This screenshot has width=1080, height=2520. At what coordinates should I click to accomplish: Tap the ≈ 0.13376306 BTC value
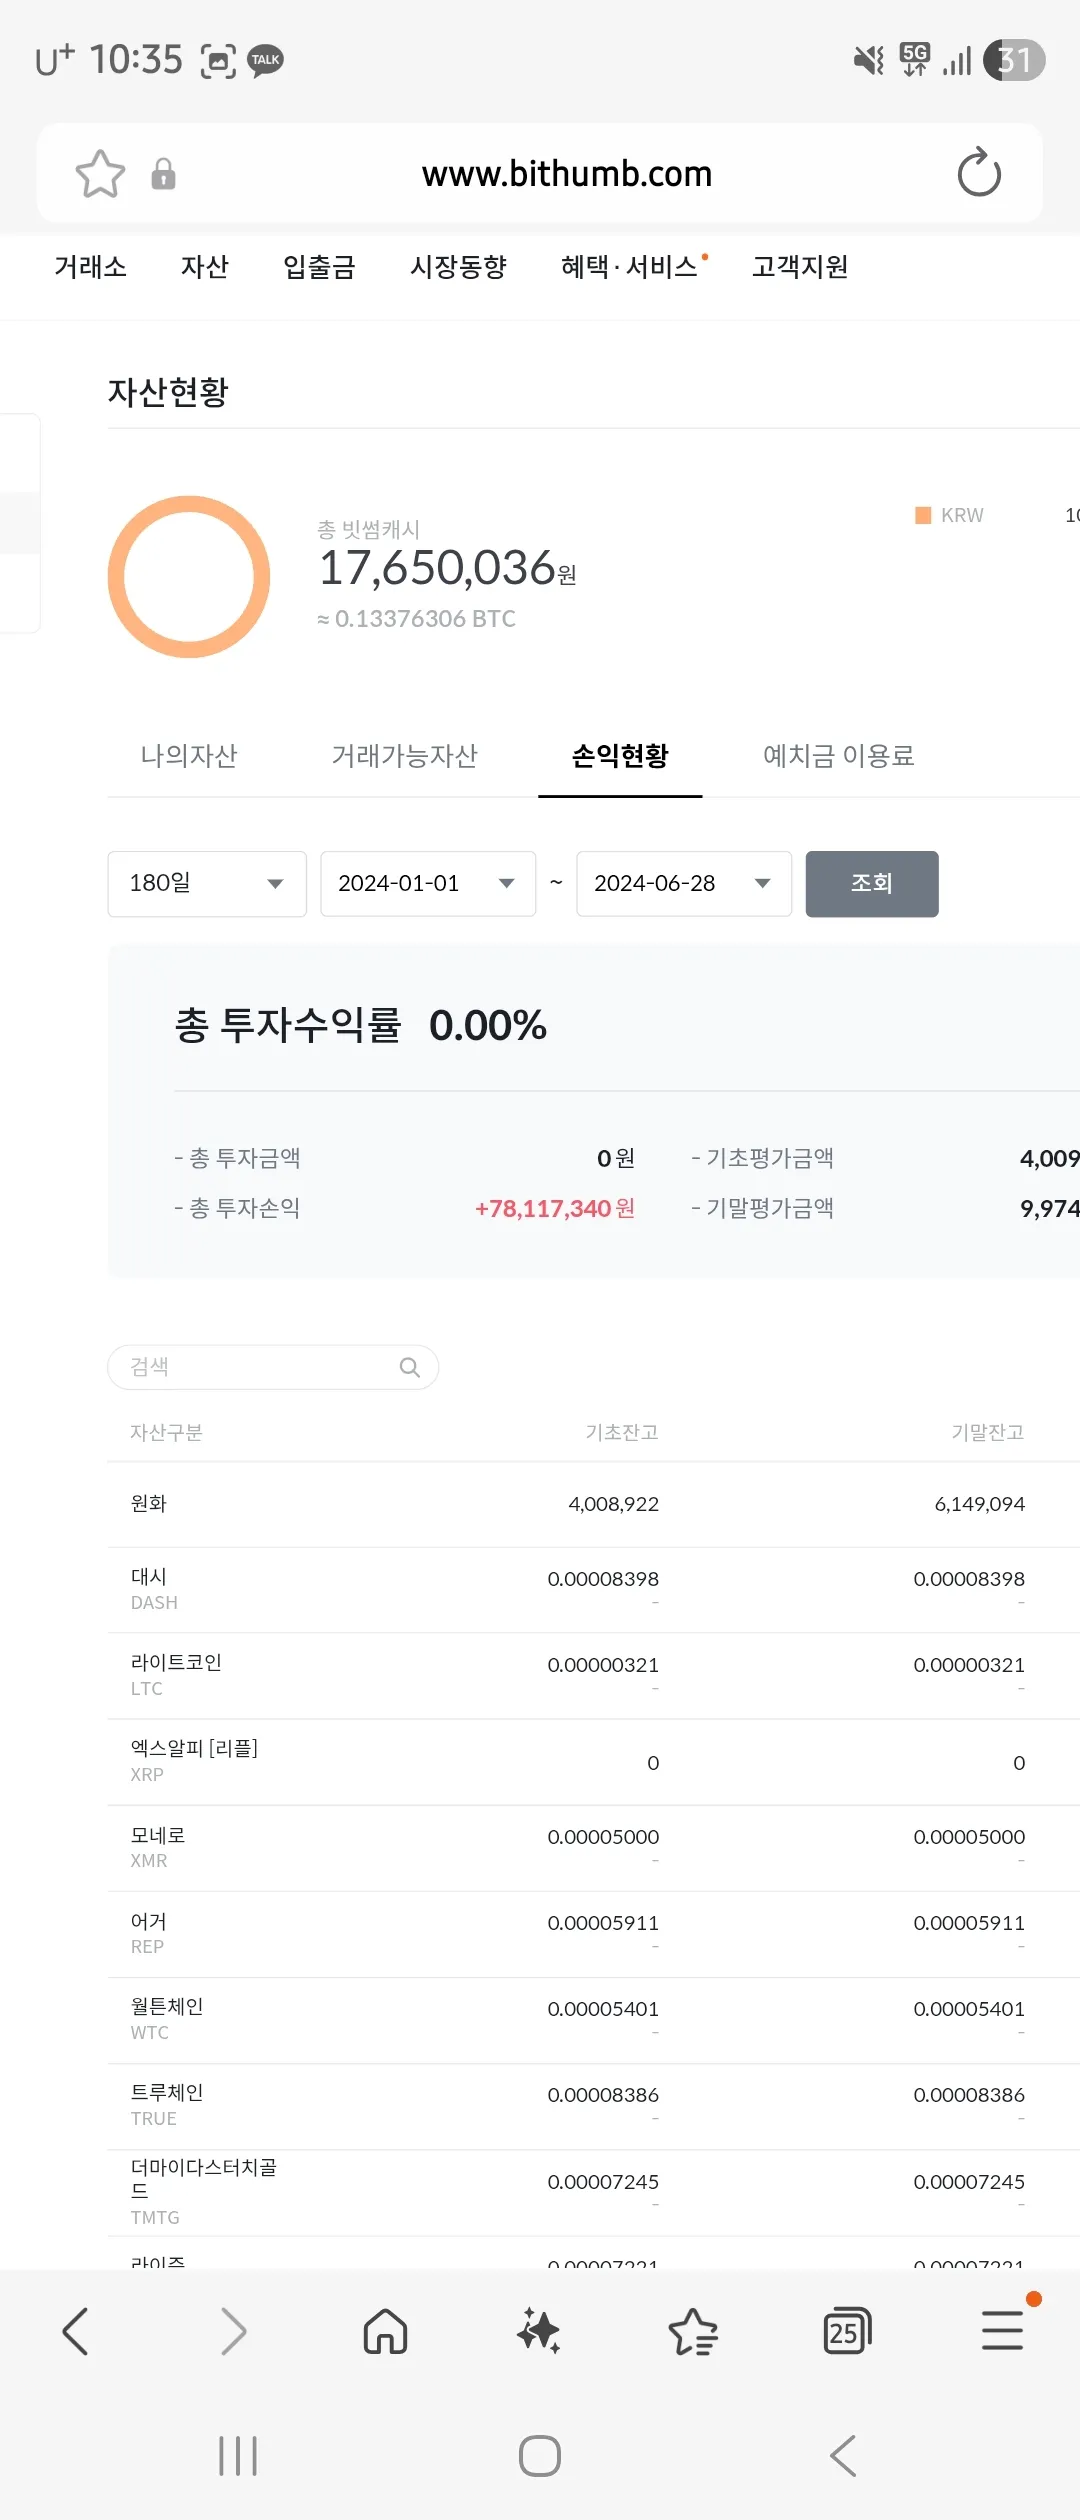pyautogui.click(x=416, y=619)
